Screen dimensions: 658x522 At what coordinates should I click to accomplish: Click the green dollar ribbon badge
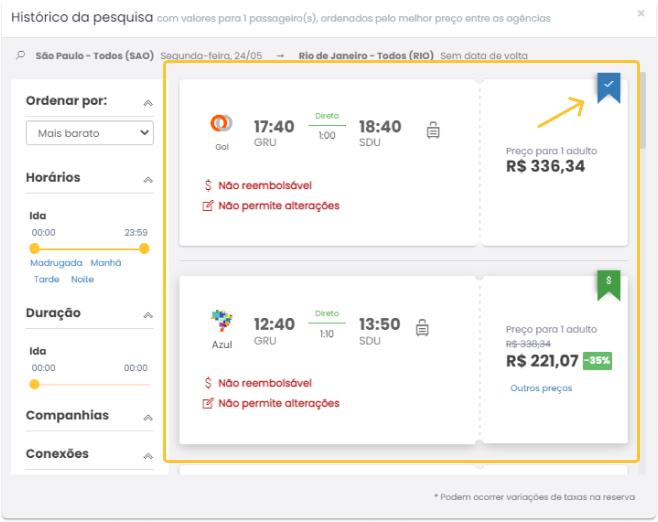[x=608, y=284]
